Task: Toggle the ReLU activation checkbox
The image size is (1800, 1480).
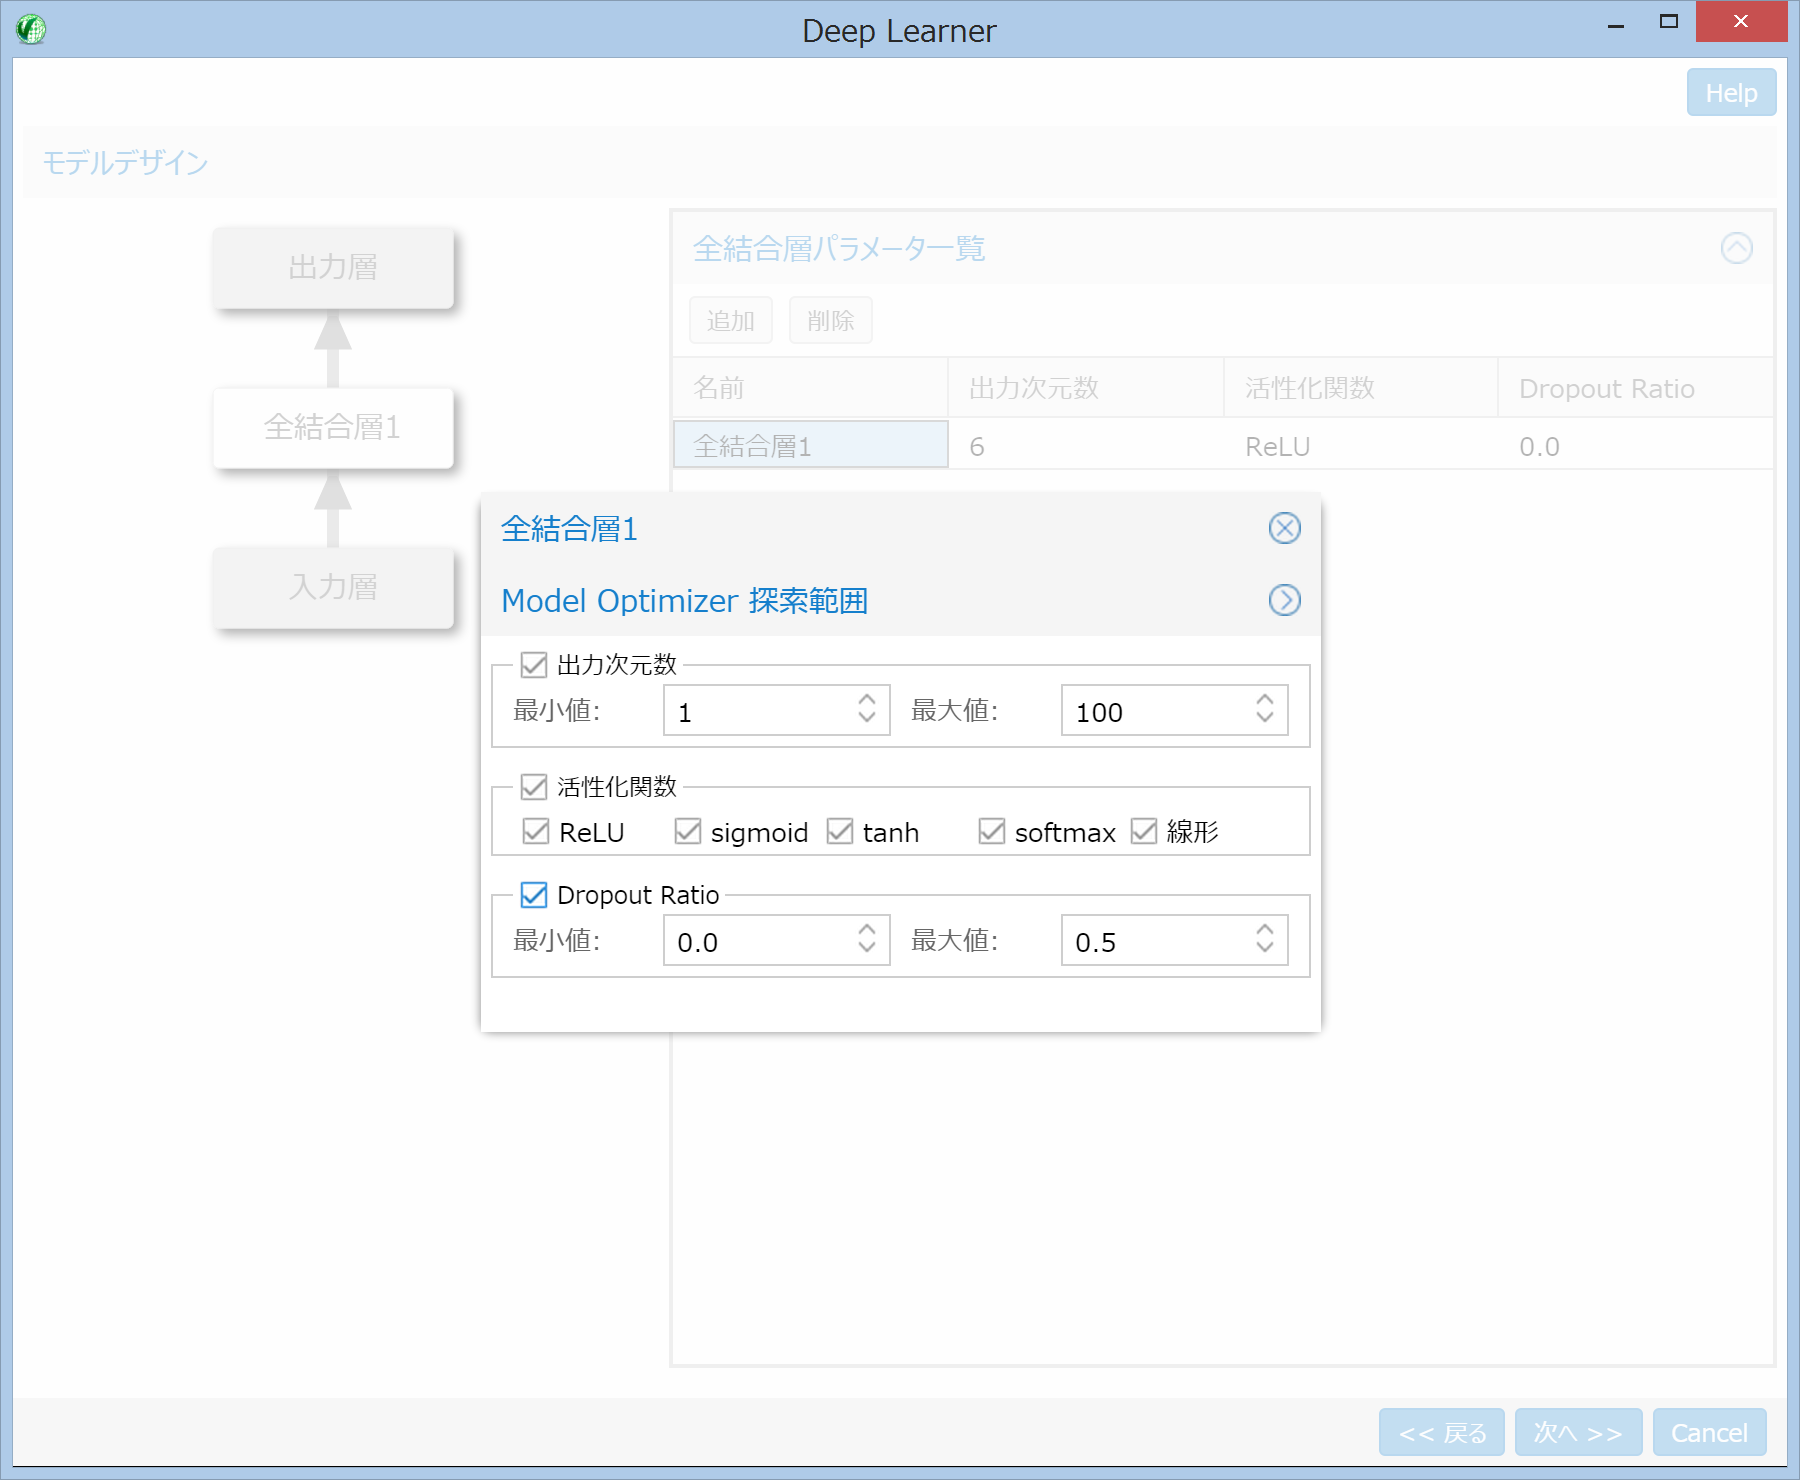Action: (536, 832)
